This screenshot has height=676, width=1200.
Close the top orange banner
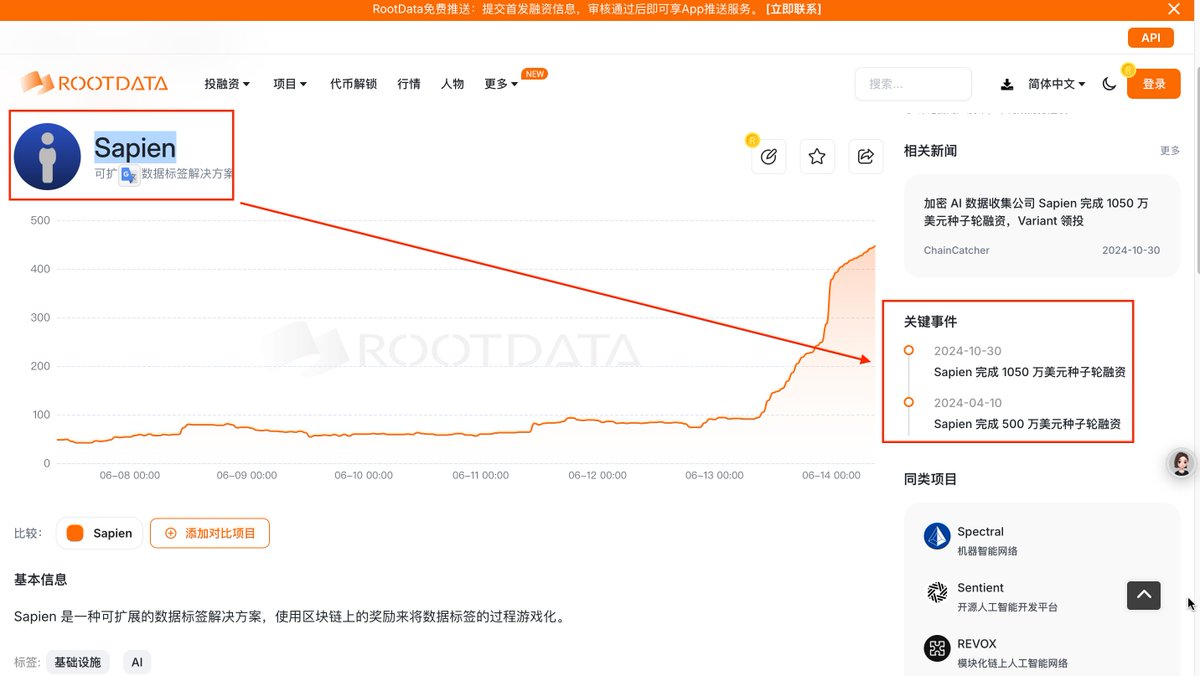tap(1174, 9)
